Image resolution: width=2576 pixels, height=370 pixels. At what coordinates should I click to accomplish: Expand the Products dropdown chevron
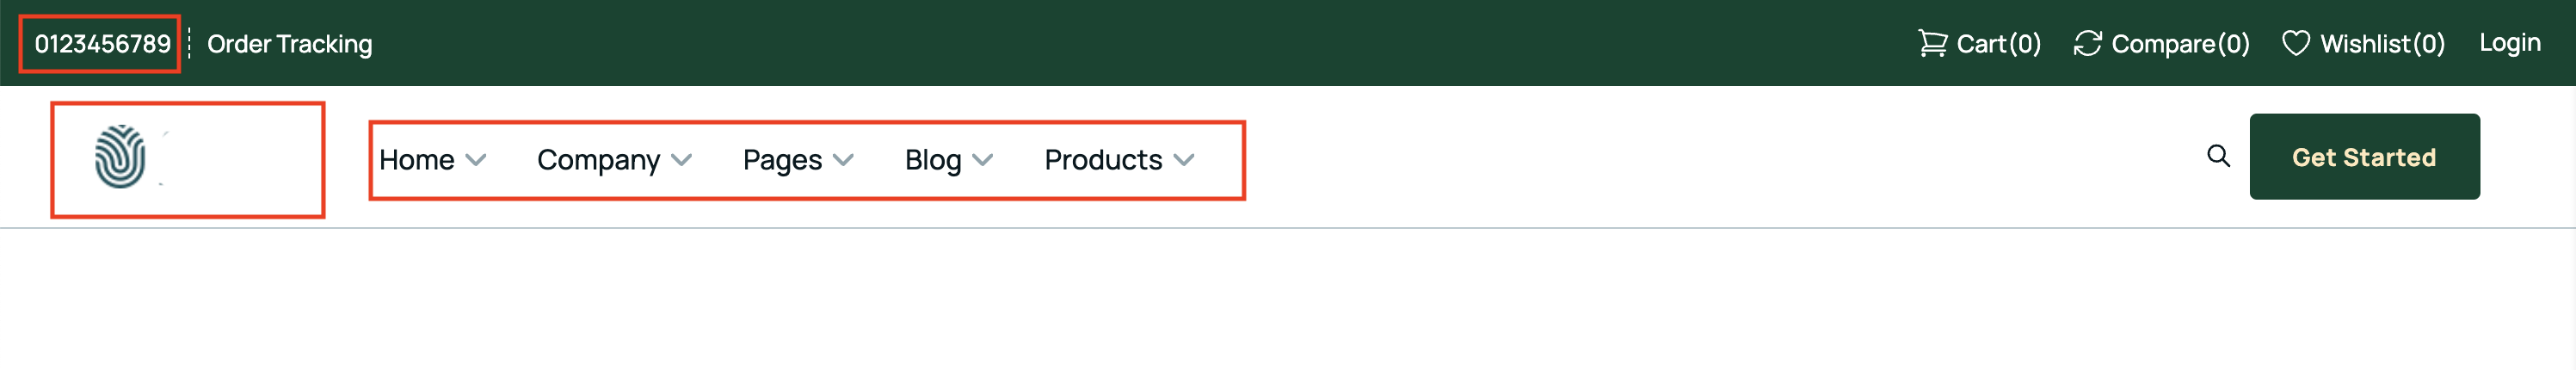coord(1184,160)
